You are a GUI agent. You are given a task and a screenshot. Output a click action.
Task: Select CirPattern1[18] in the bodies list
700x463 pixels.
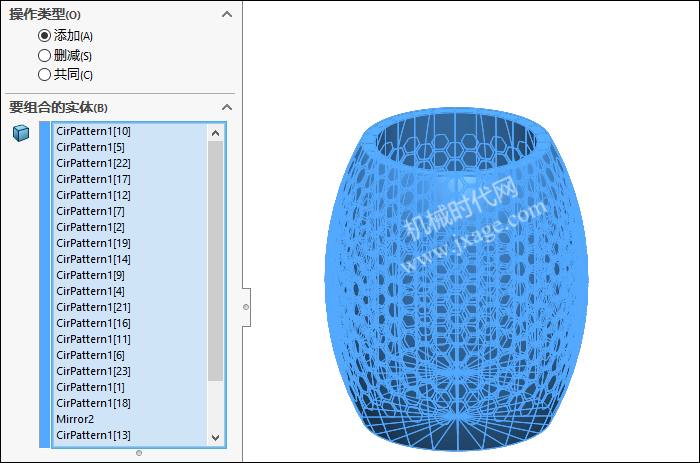[x=130, y=403]
